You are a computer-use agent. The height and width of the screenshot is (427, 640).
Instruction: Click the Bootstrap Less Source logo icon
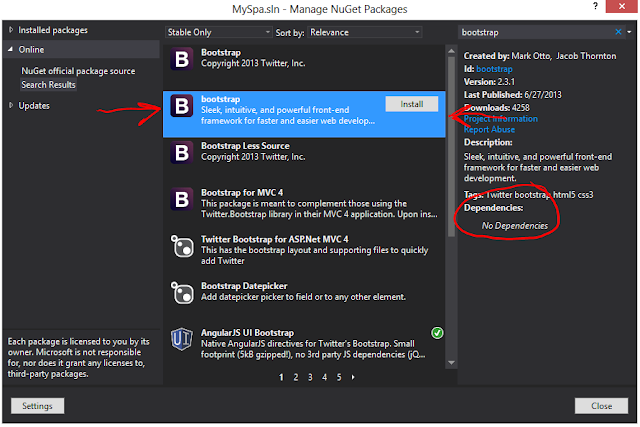pos(182,153)
